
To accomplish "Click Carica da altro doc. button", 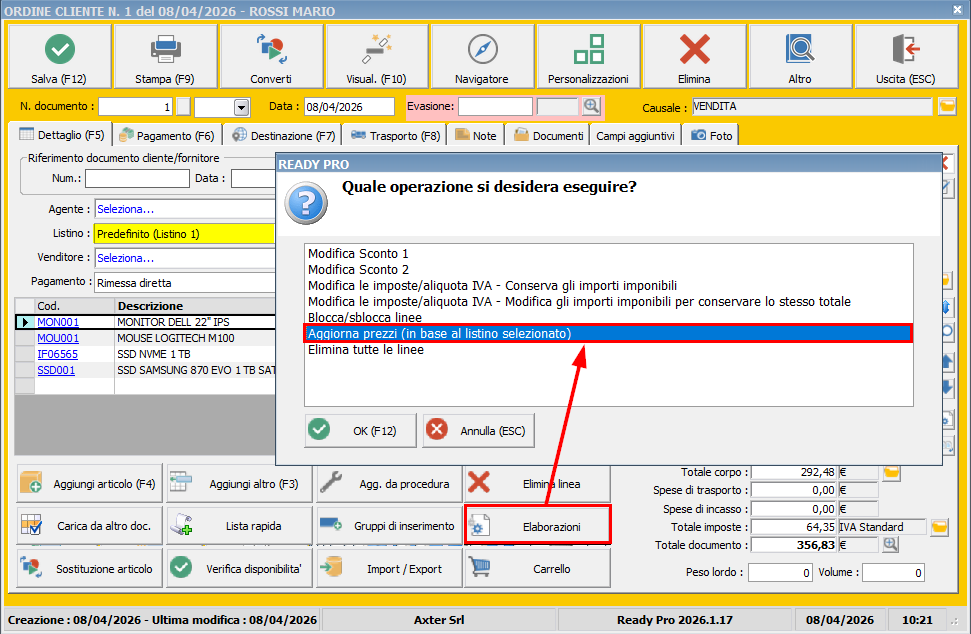I will [x=90, y=526].
